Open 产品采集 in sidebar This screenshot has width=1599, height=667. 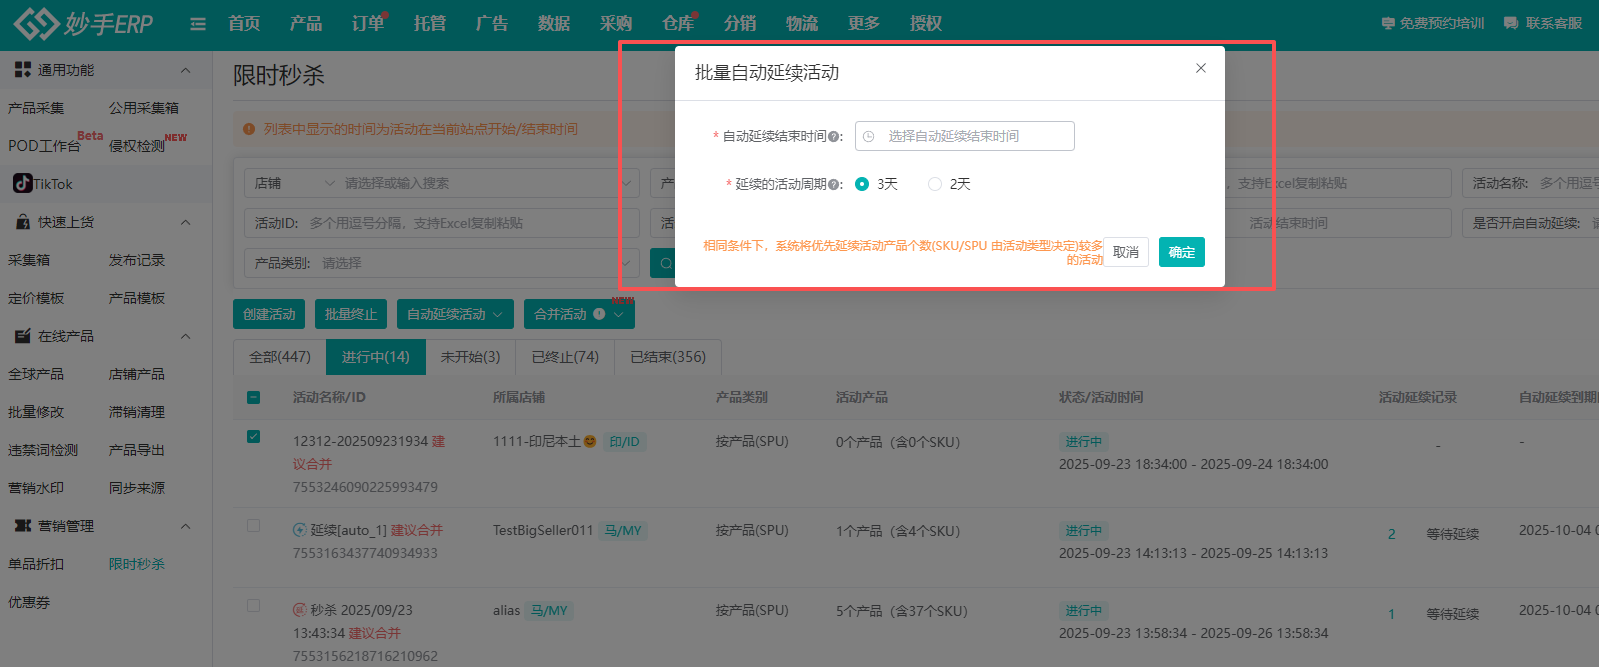coord(36,108)
